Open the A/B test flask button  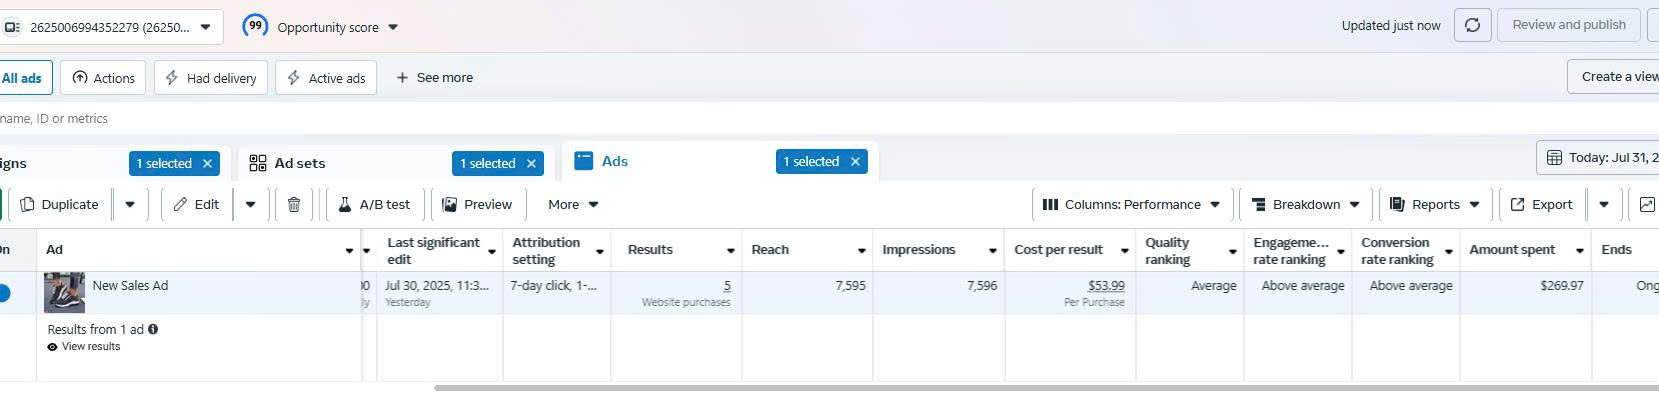click(375, 204)
